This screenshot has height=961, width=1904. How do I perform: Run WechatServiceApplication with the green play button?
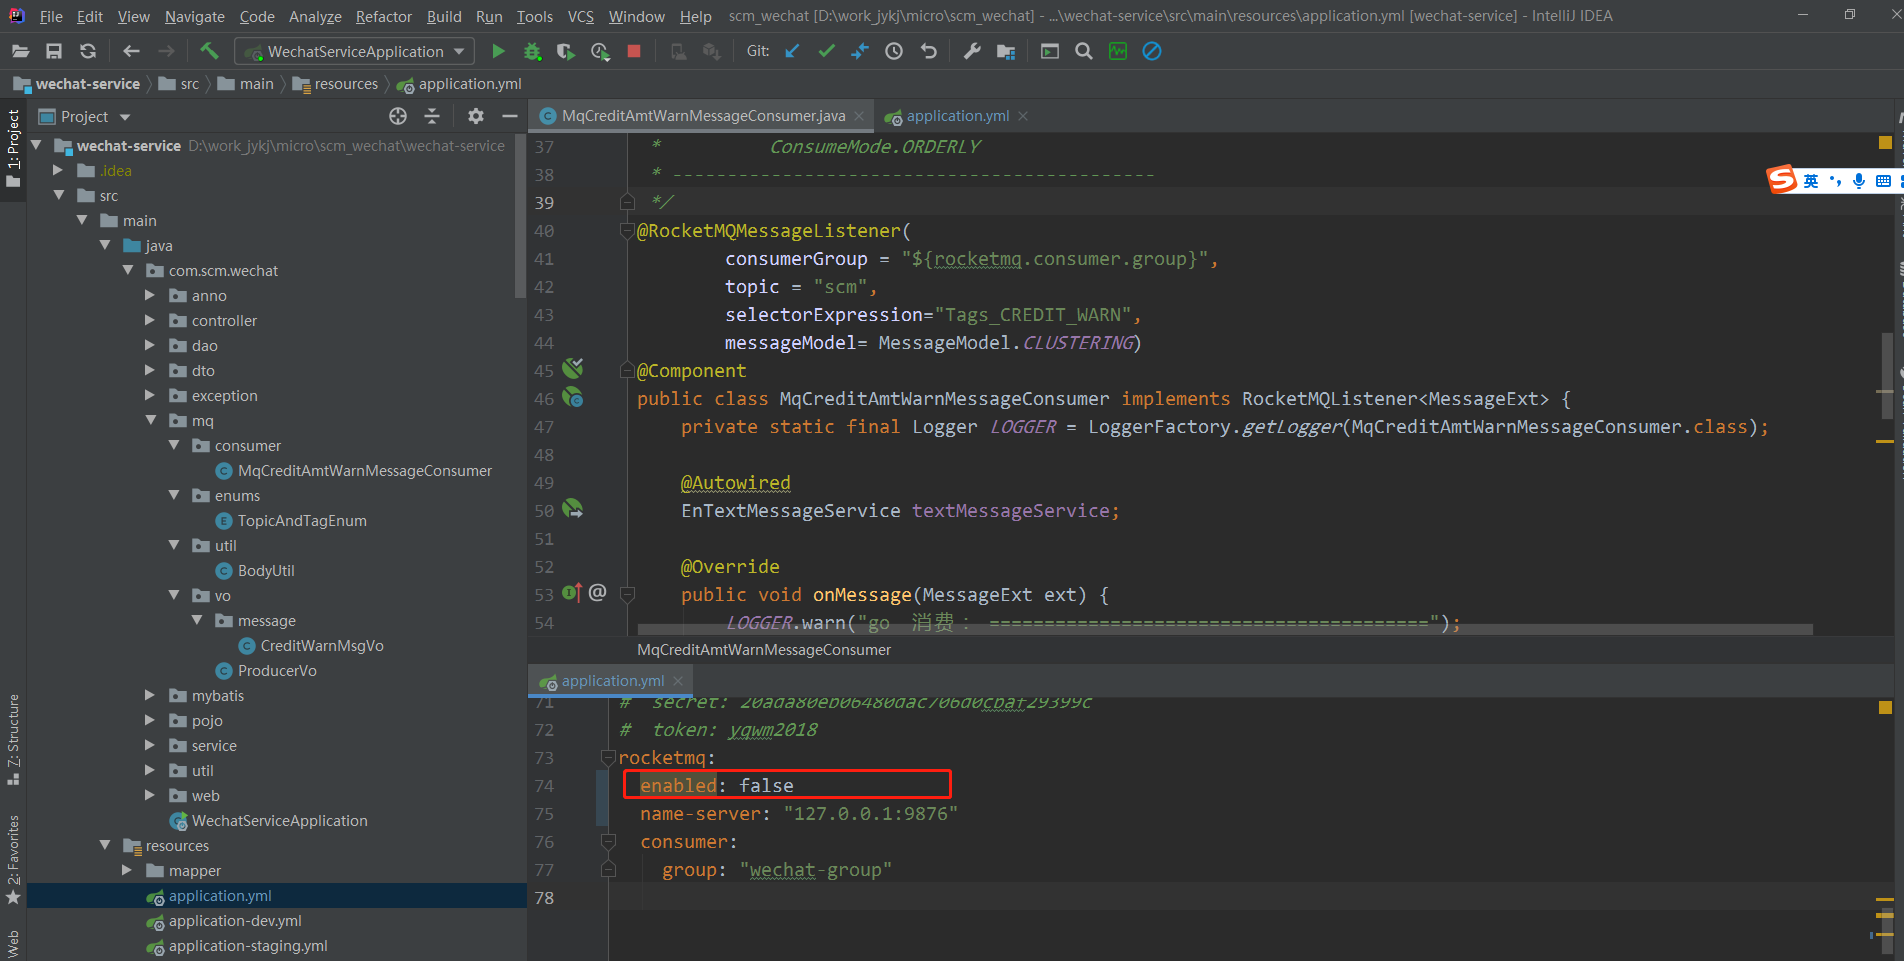click(498, 51)
